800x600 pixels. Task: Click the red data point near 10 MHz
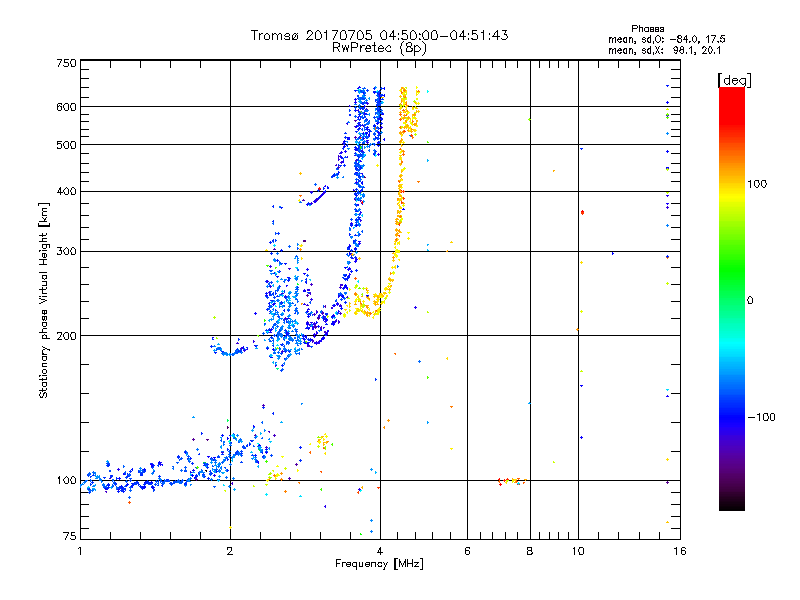click(x=582, y=212)
